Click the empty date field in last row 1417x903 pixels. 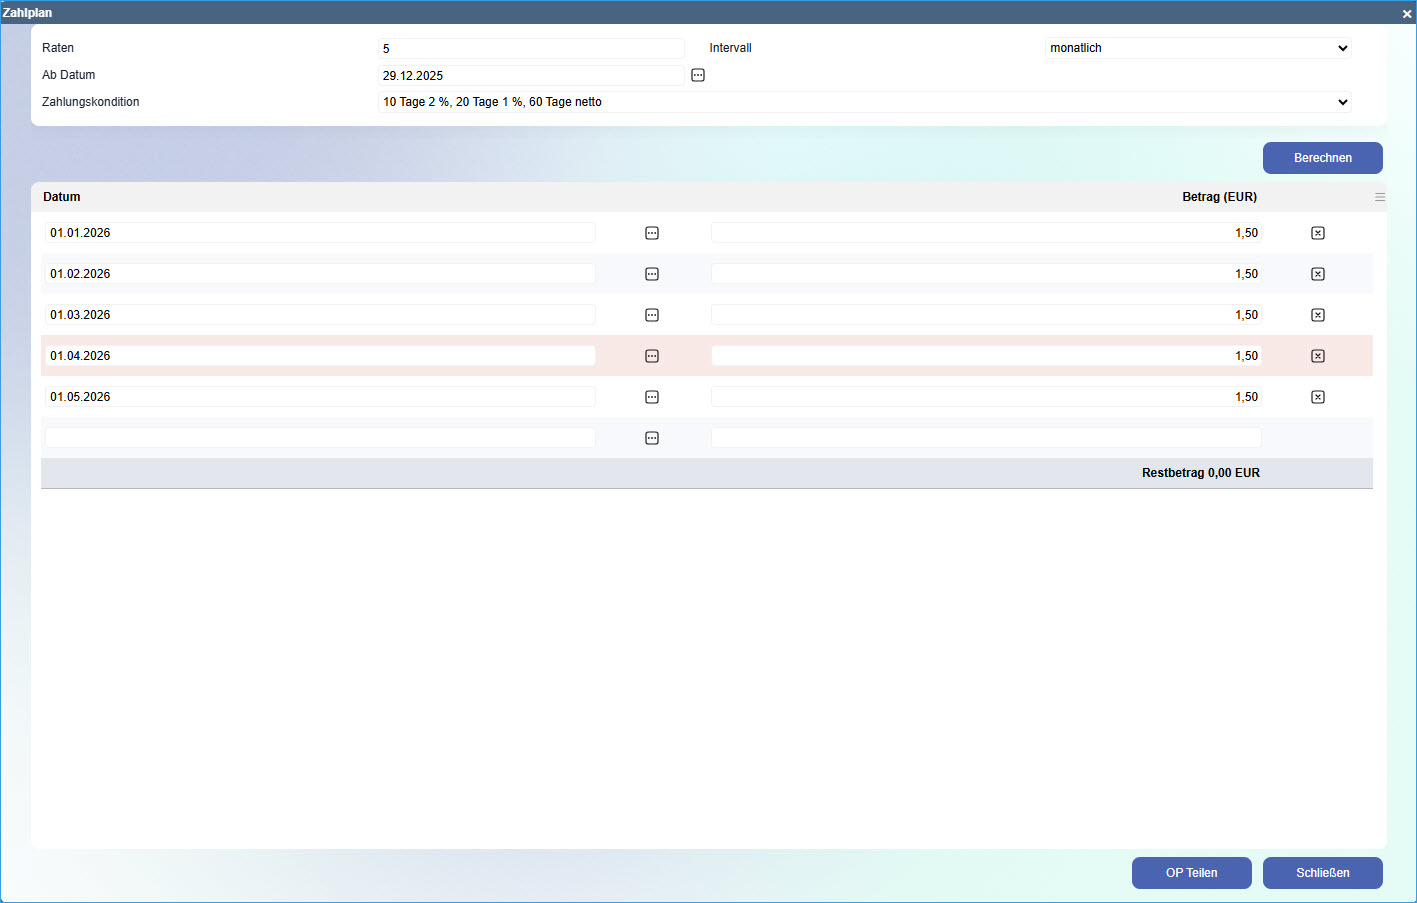tap(320, 438)
